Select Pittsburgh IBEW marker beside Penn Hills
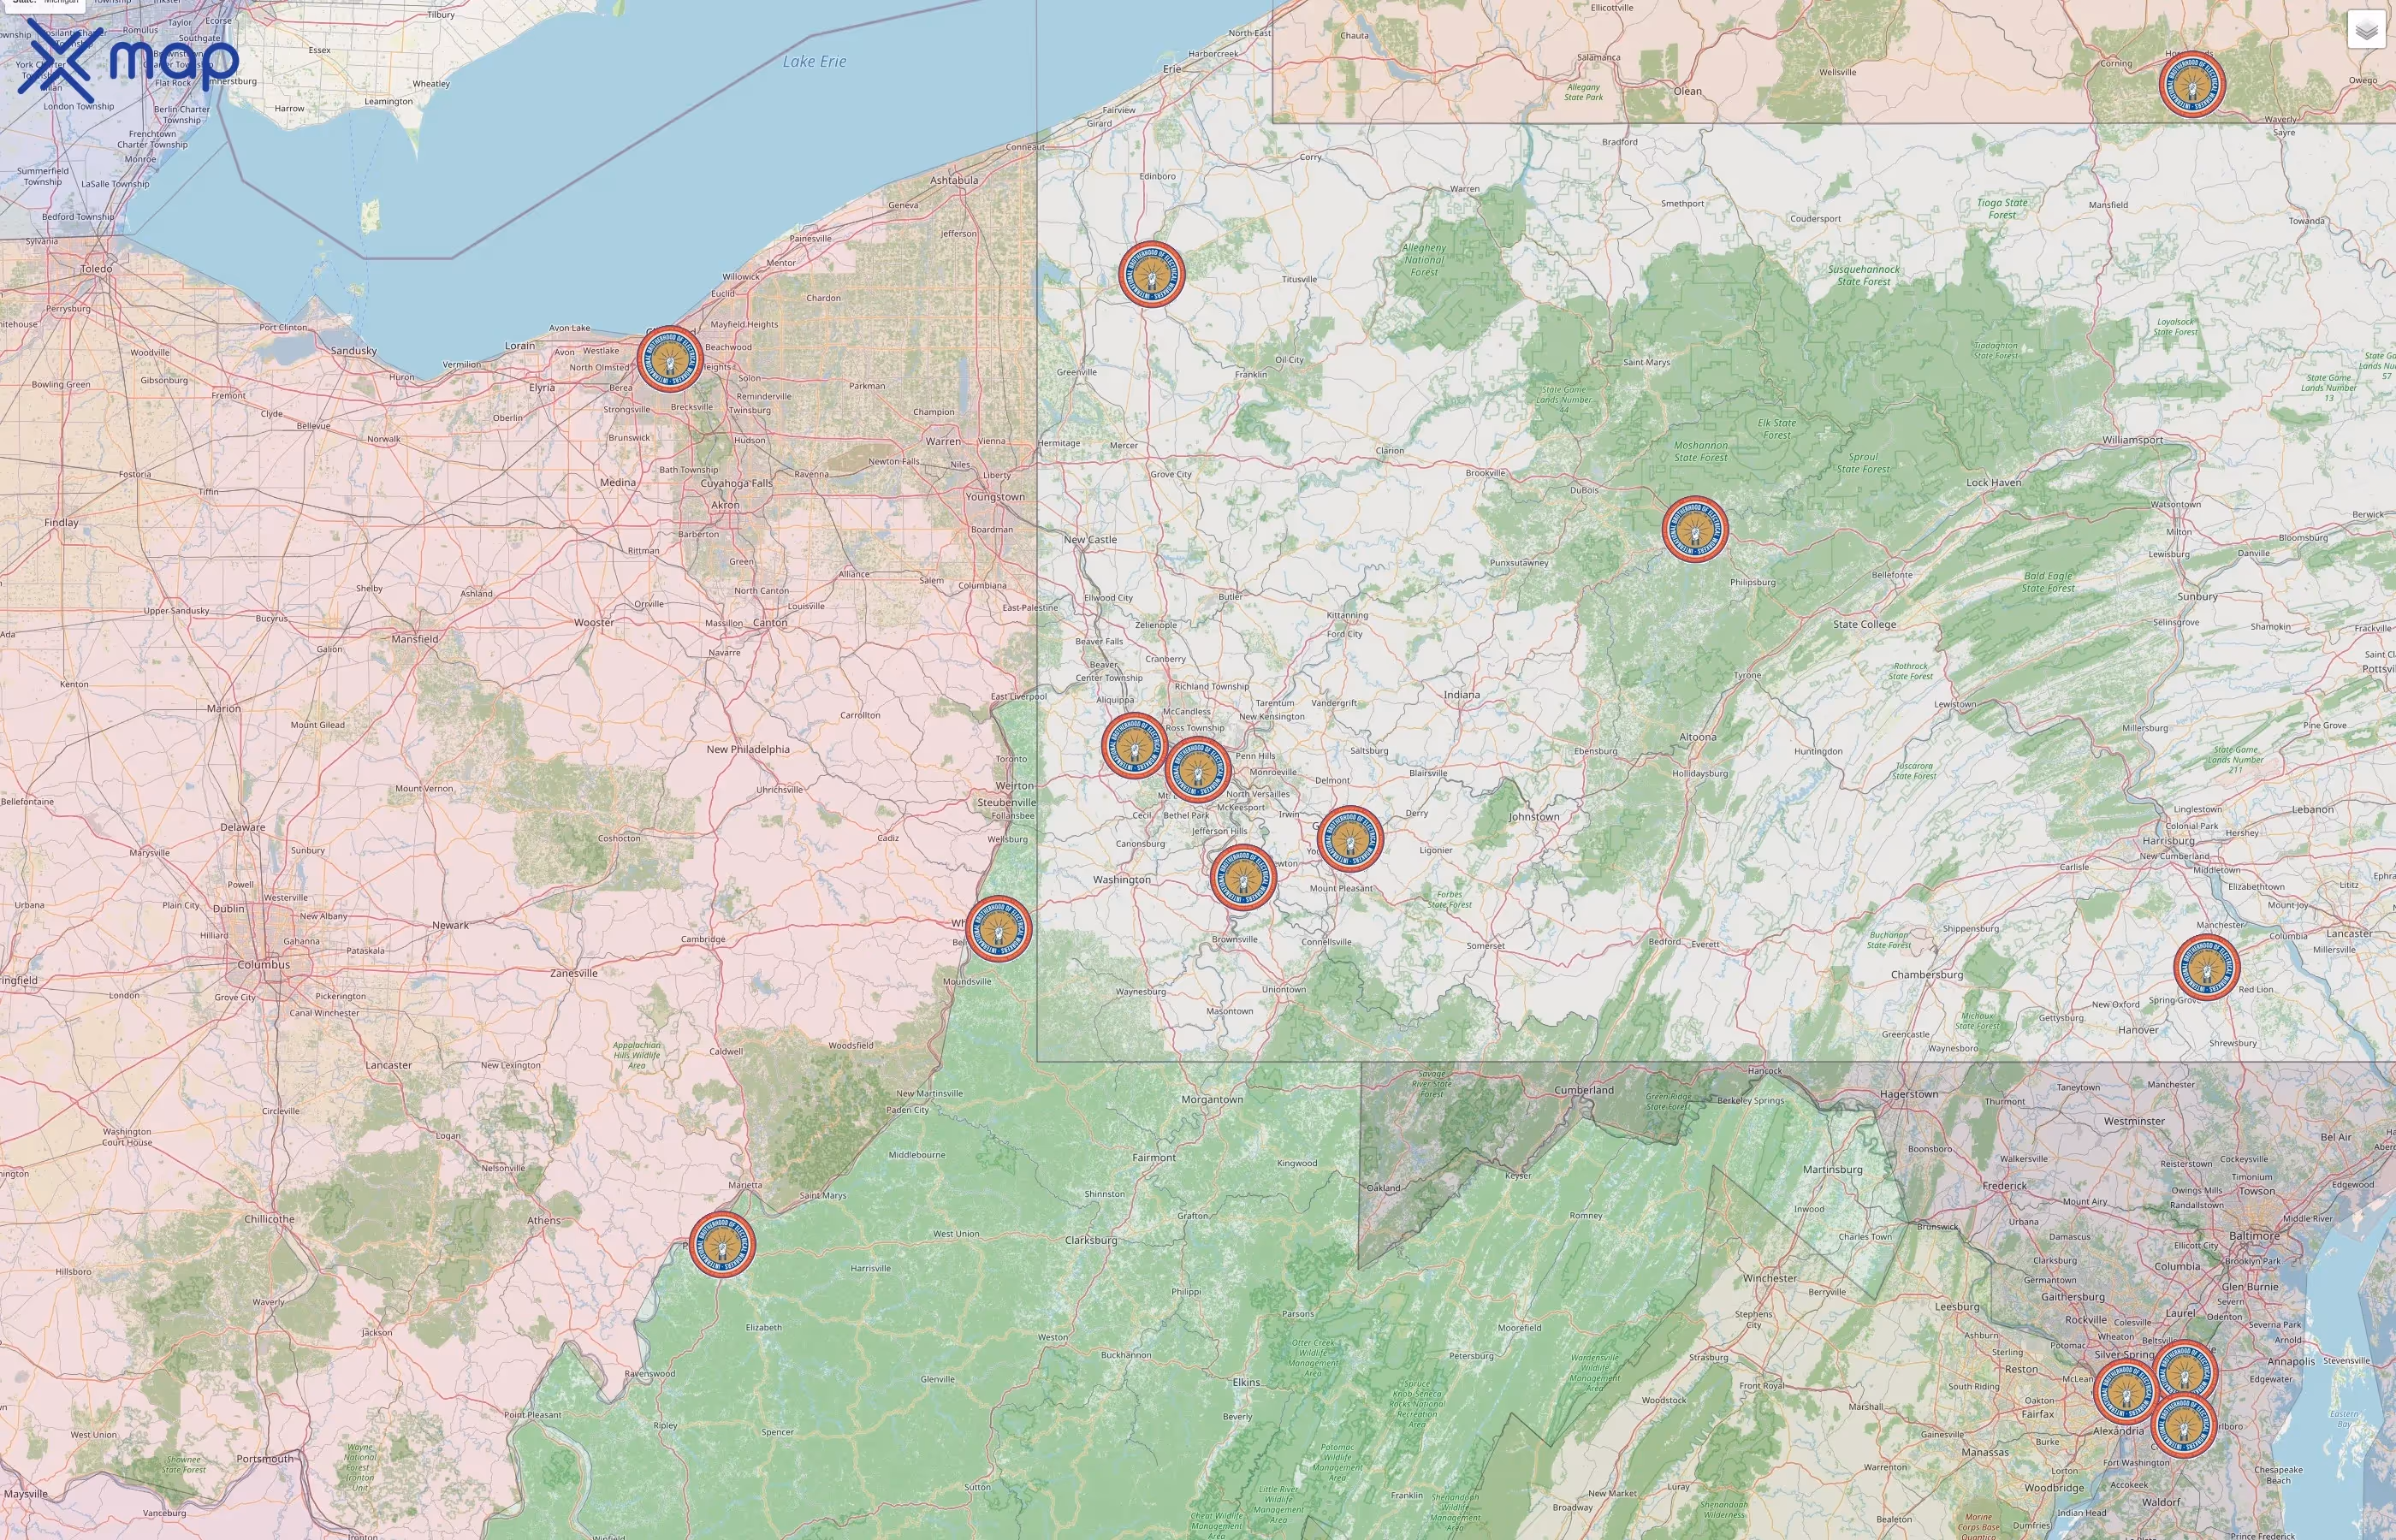 pos(1198,770)
